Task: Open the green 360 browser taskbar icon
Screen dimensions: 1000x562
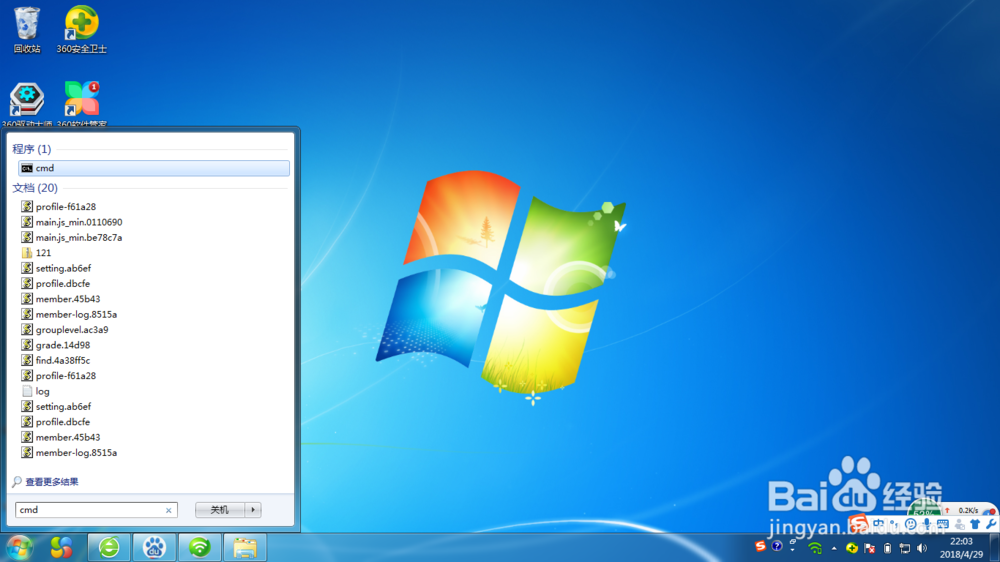Action: click(109, 547)
